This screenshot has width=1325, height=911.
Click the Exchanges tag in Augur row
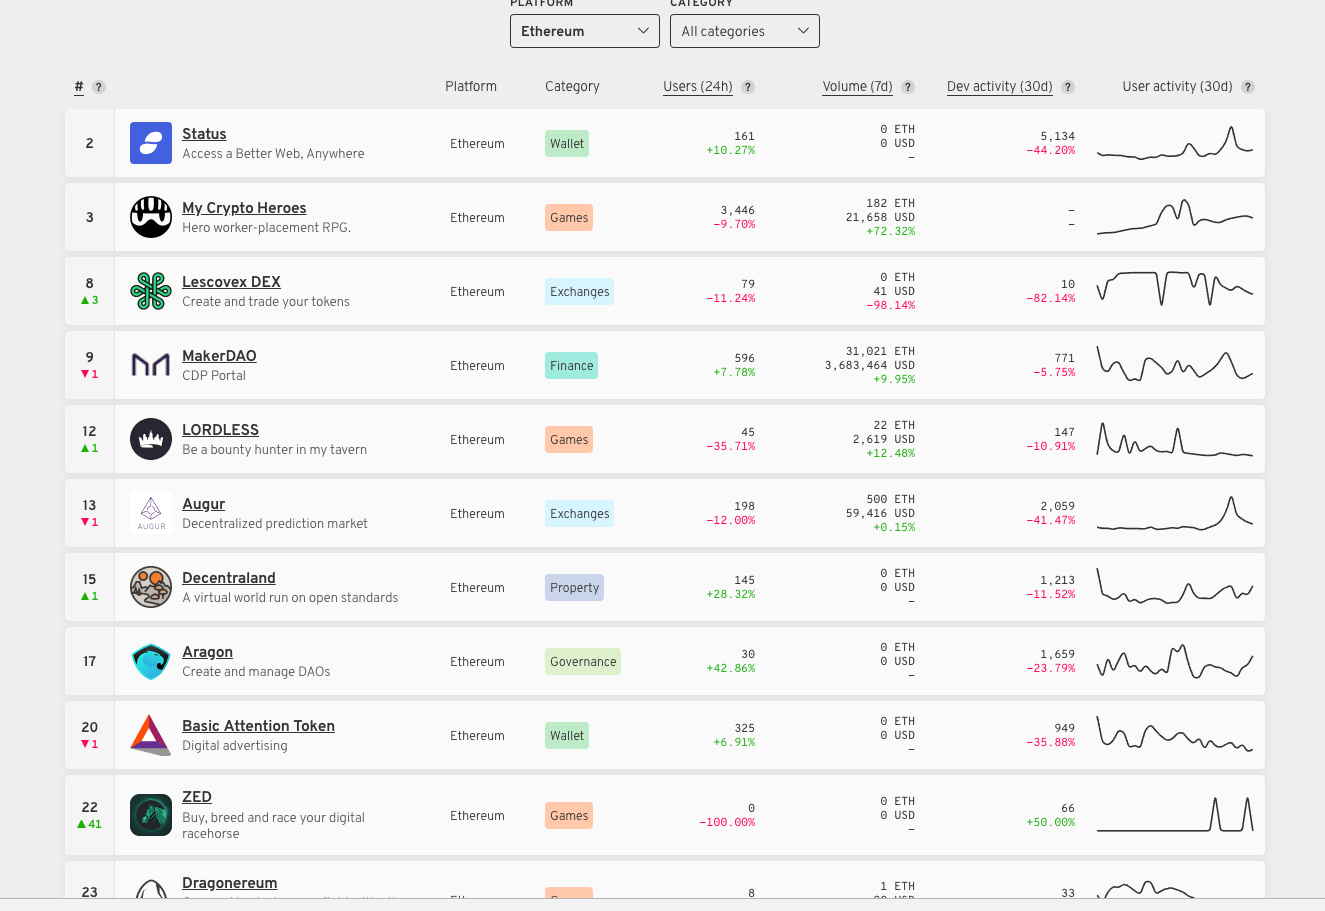(580, 514)
